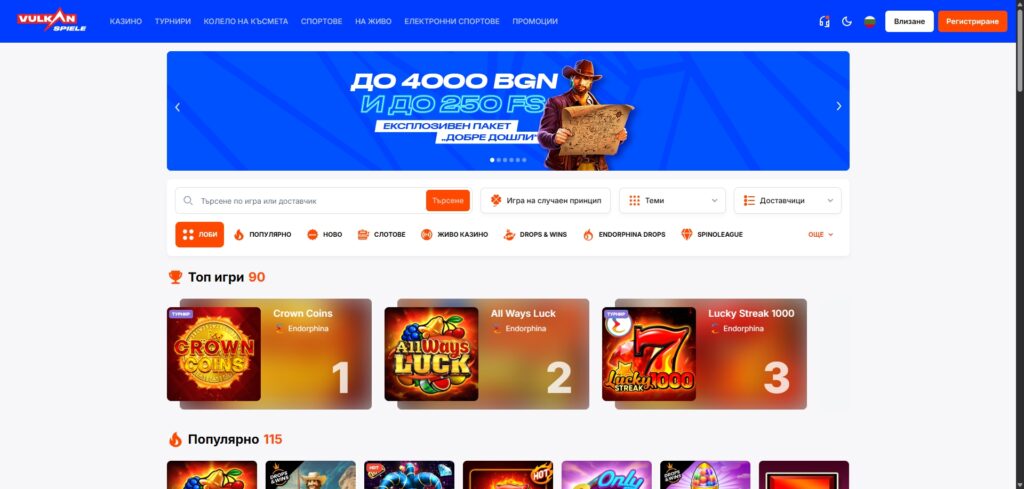Select the Популярно flame category
This screenshot has height=489, width=1024.
click(x=263, y=234)
